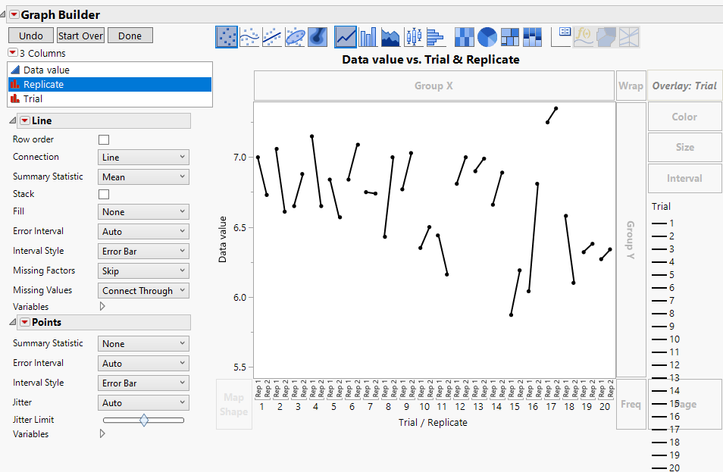Select the Box Plot element icon
This screenshot has width=723, height=472.
[414, 37]
